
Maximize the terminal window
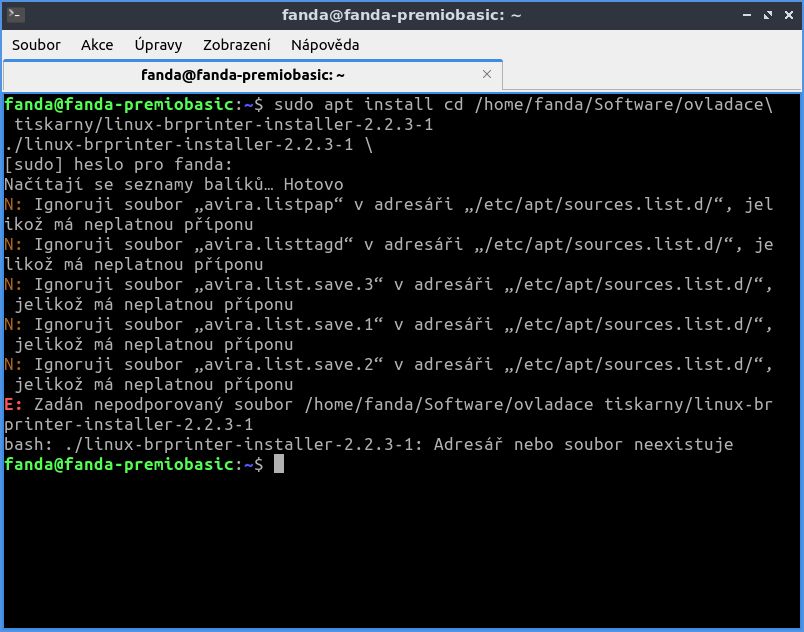[765, 15]
